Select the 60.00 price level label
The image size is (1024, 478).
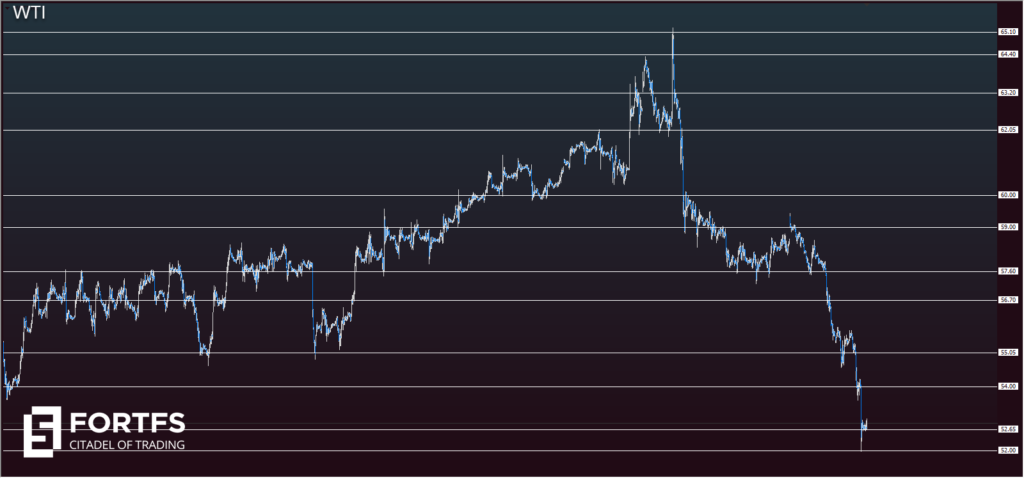(1007, 195)
